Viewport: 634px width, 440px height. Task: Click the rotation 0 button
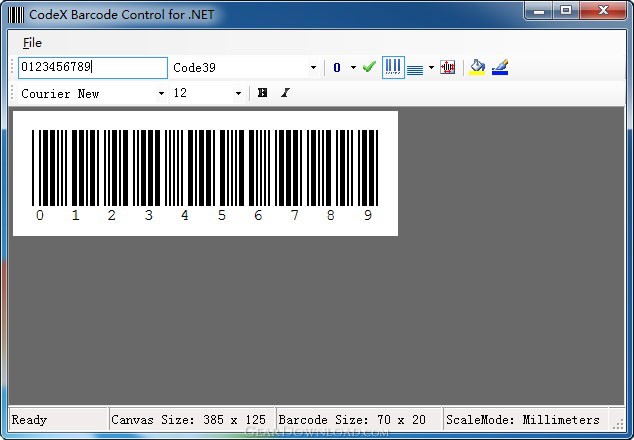(x=337, y=68)
